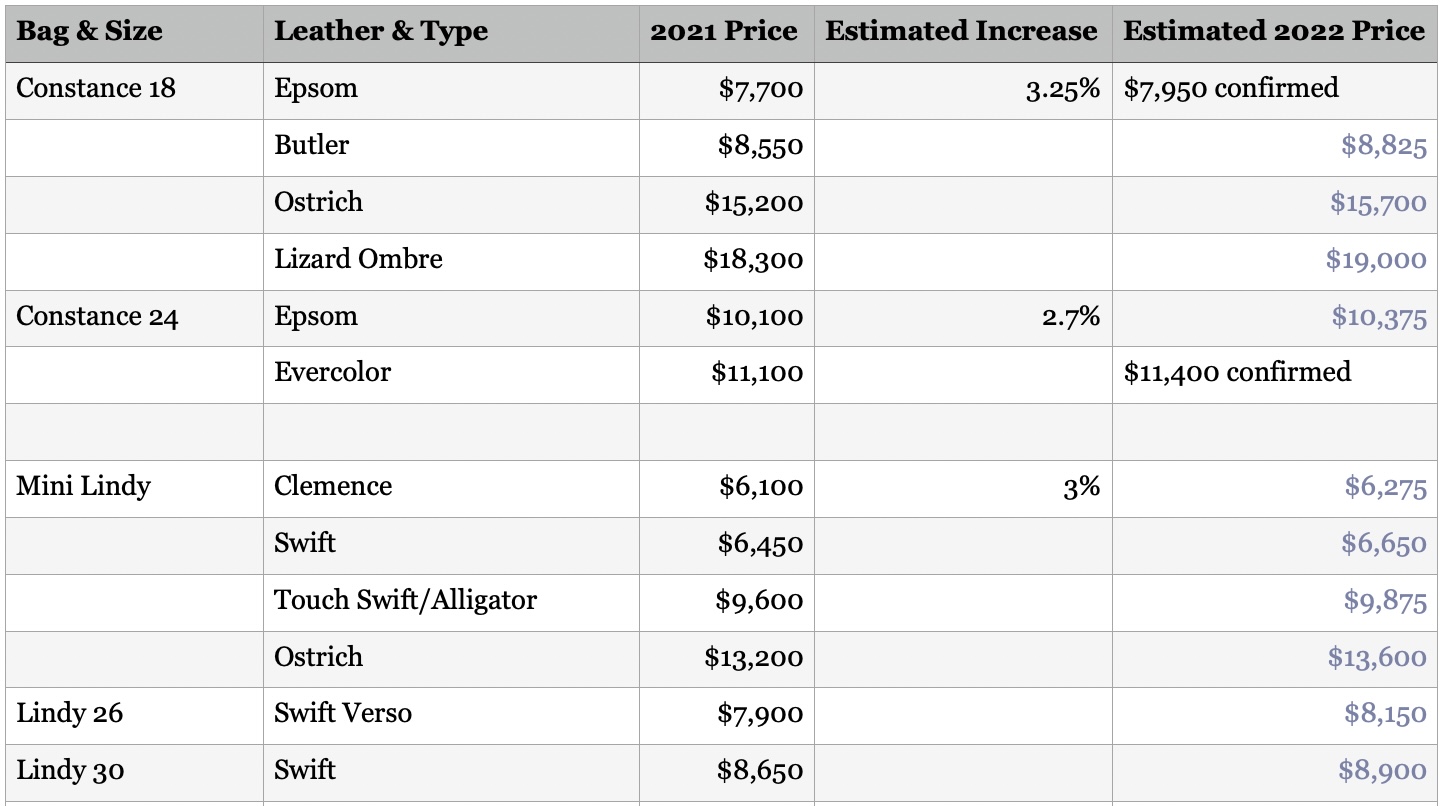Screen dimensions: 1444x806
Task: Click the "Constance 24" cell
Action: 97,316
